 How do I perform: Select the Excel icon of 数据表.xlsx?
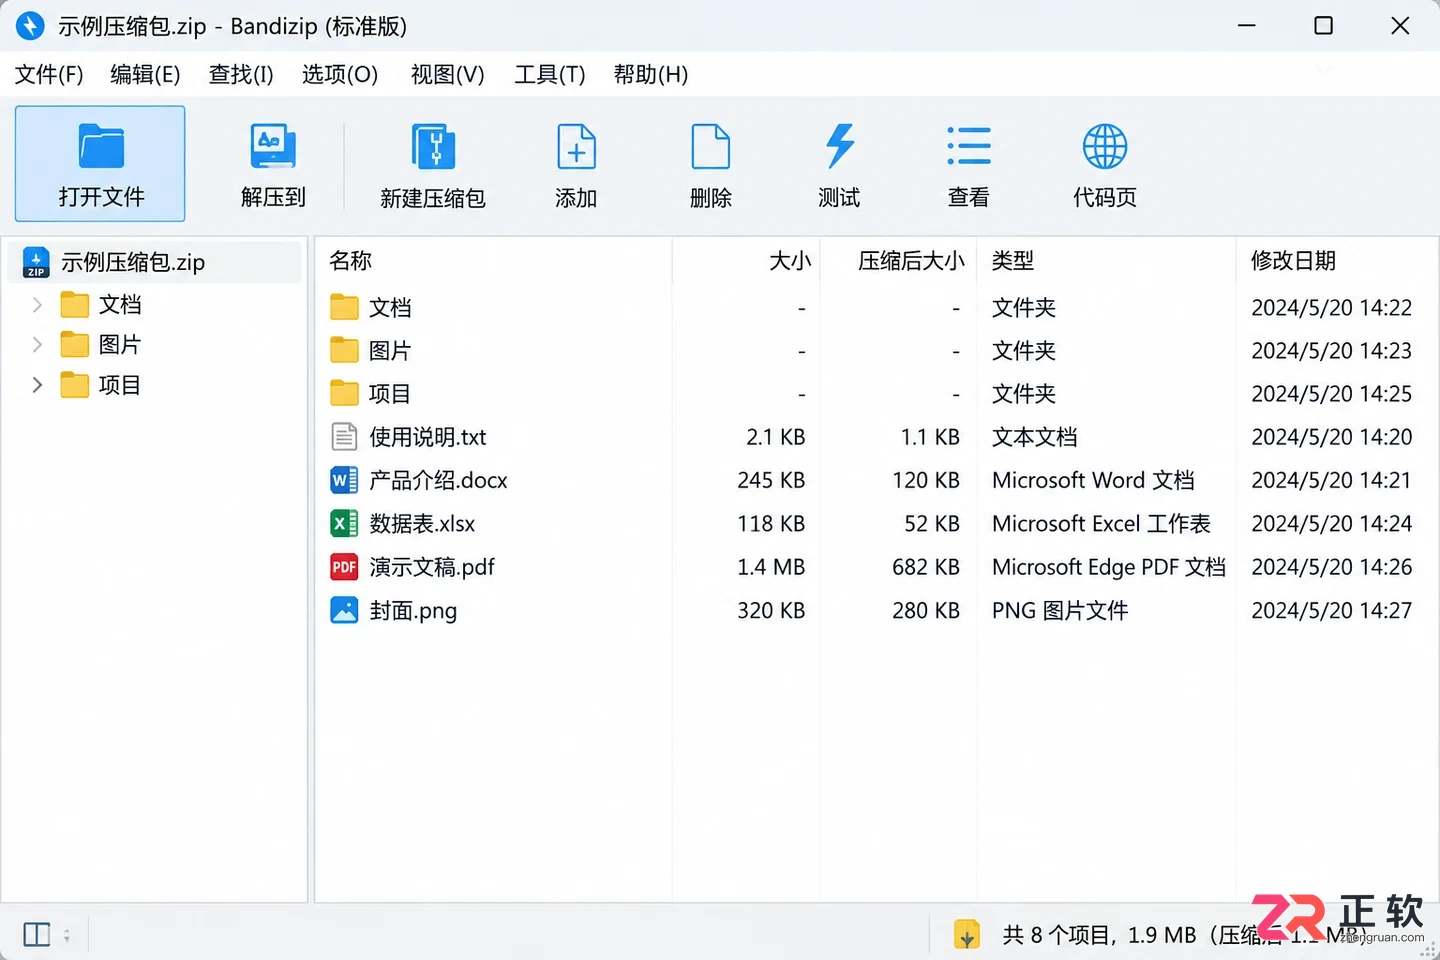pos(344,523)
